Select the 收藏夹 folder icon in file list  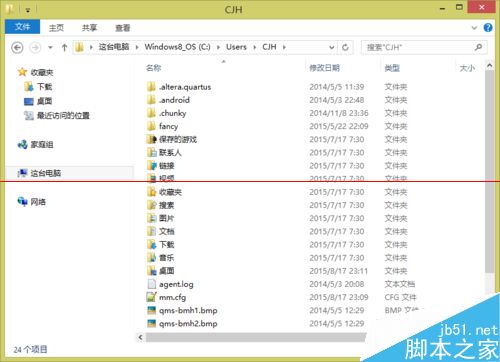tap(151, 192)
